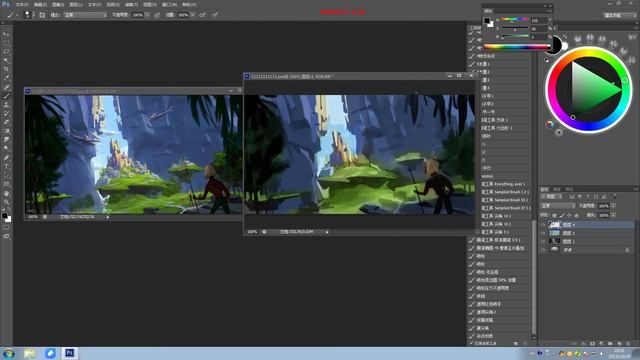Open opacity slider arrow in options bar
The image size is (640, 360).
pos(147,15)
